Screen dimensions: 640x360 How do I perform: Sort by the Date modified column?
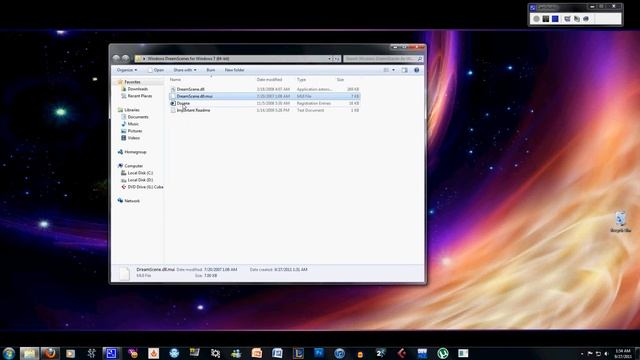click(269, 80)
